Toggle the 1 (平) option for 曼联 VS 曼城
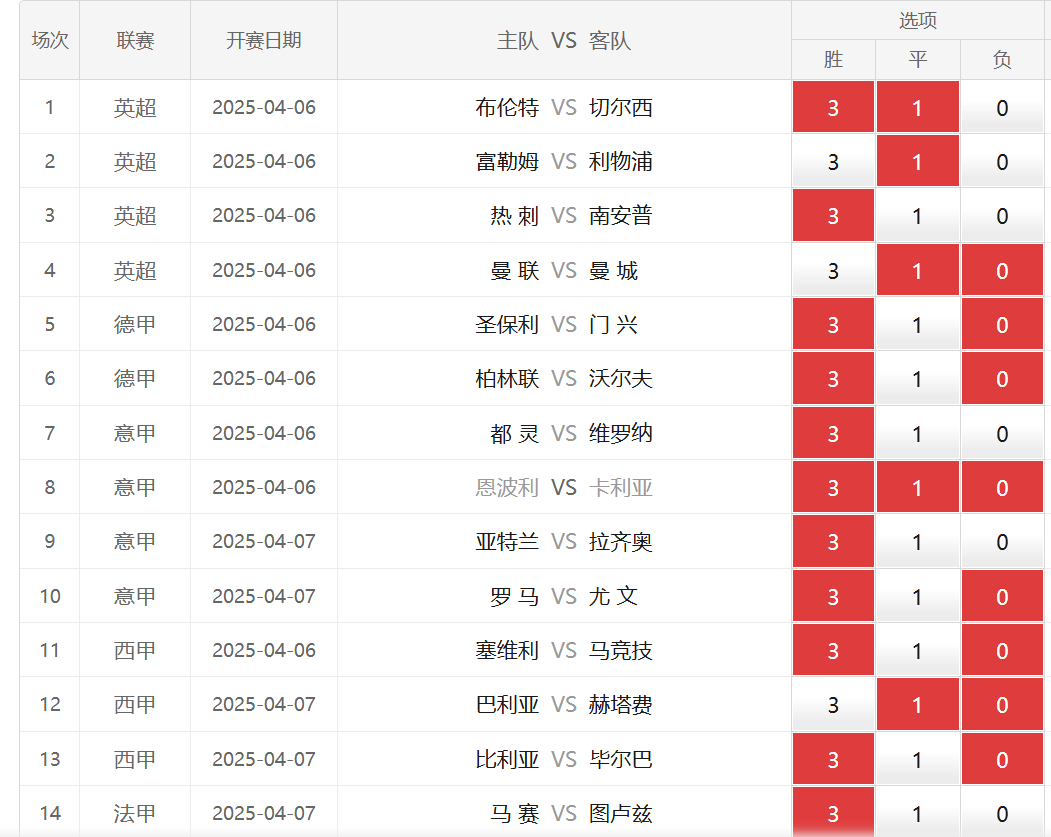Image resolution: width=1051 pixels, height=837 pixels. coord(918,270)
